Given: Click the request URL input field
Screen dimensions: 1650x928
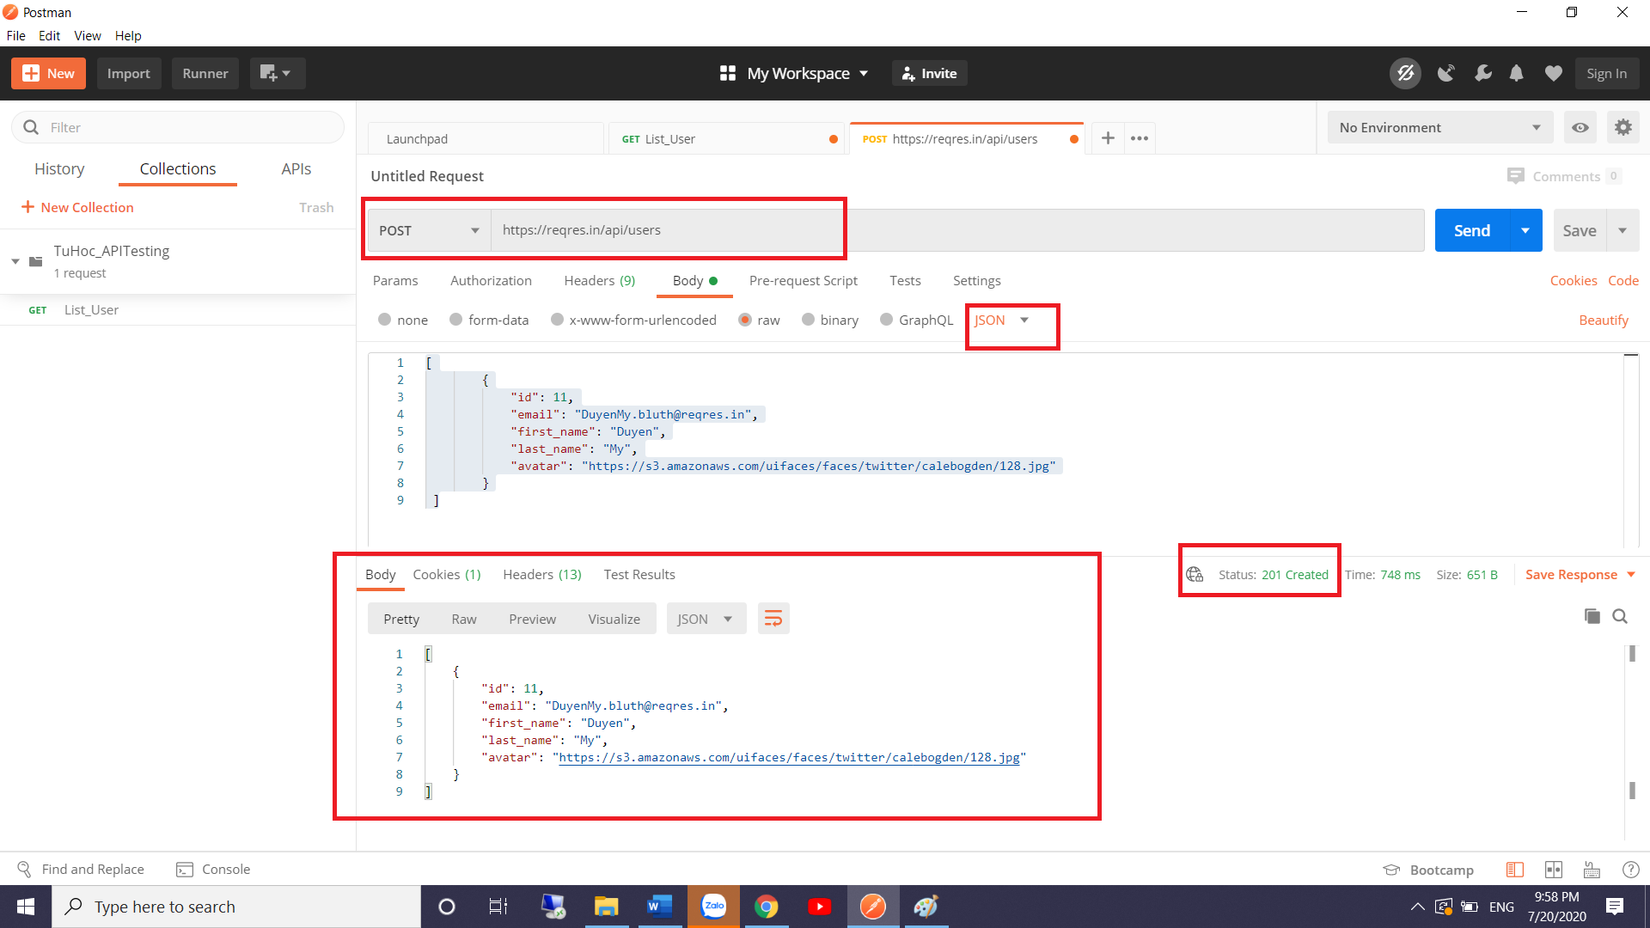Looking at the screenshot, I should pyautogui.click(x=957, y=230).
